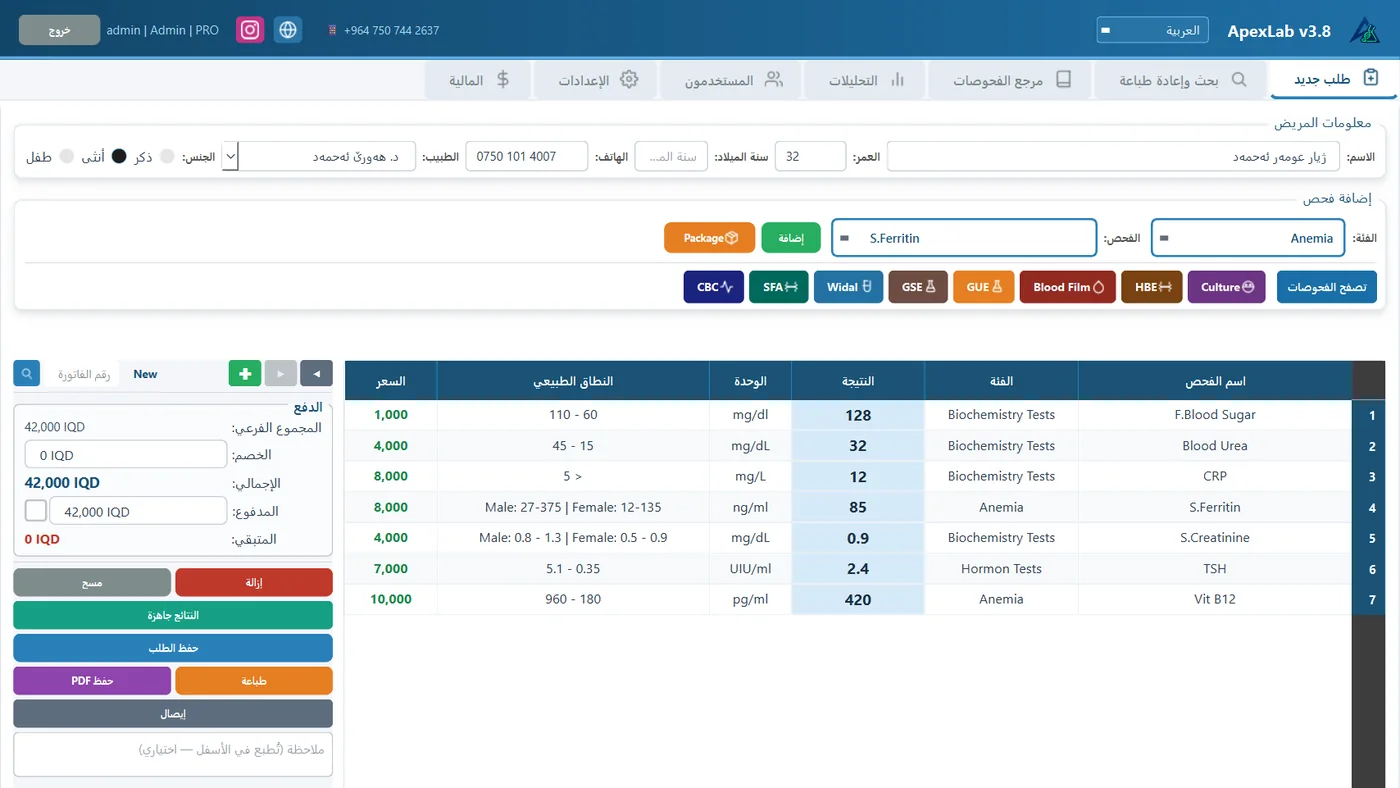Go to previous invoice arrow

point(317,374)
